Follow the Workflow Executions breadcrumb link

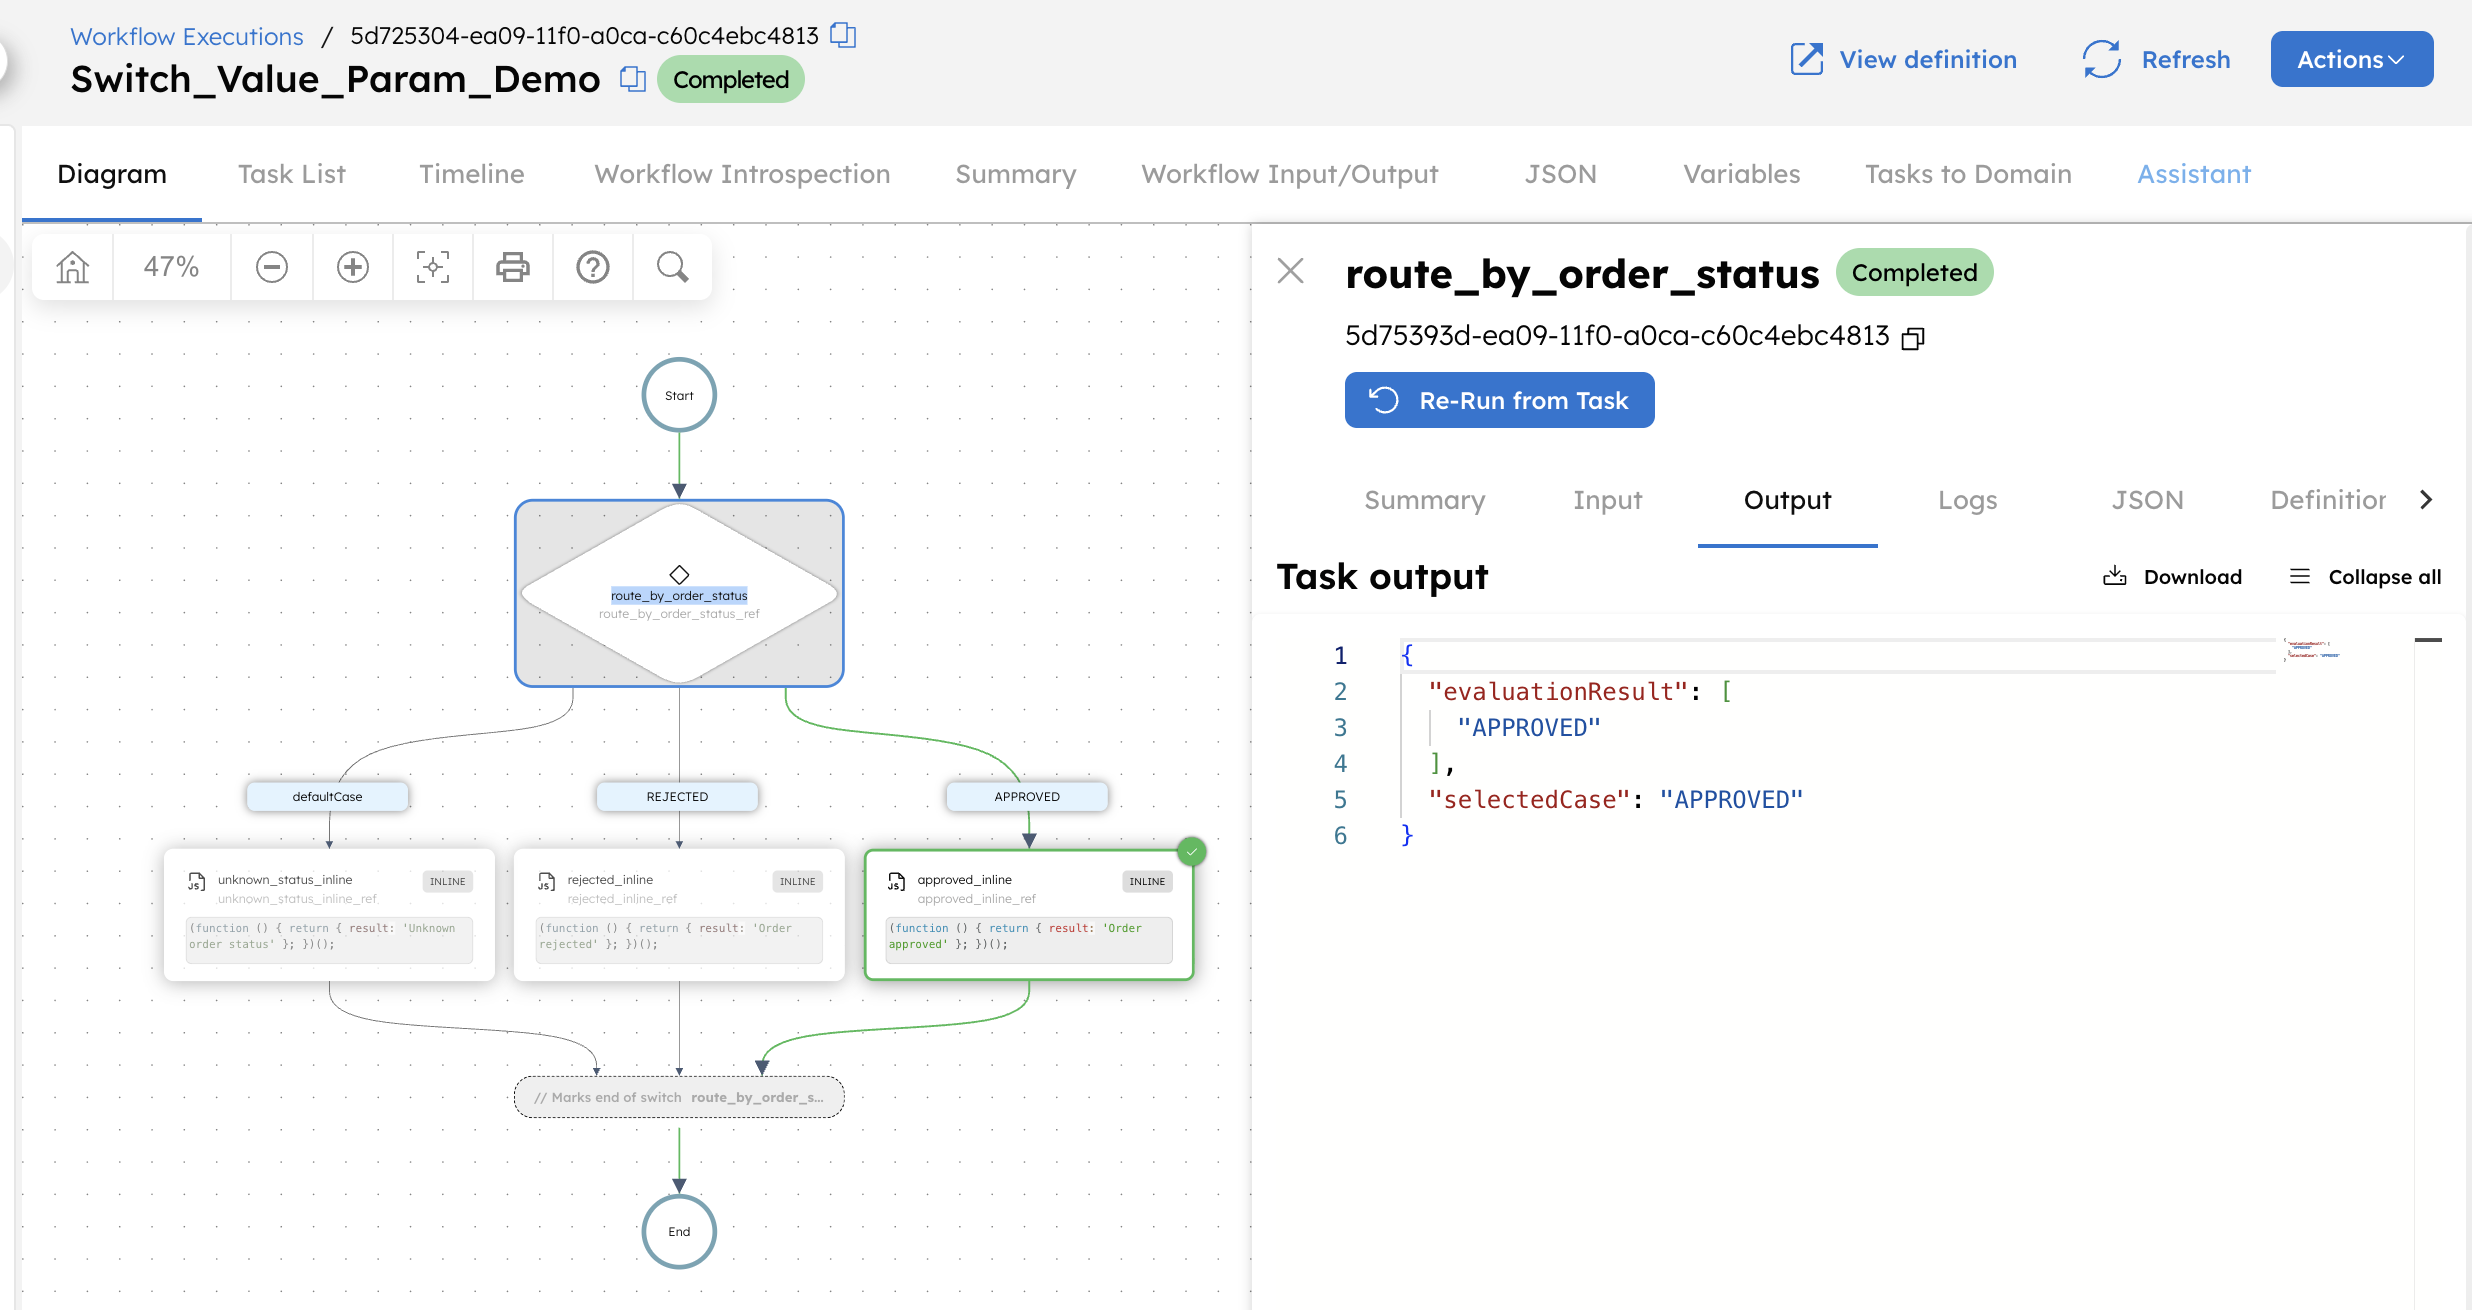[x=185, y=35]
